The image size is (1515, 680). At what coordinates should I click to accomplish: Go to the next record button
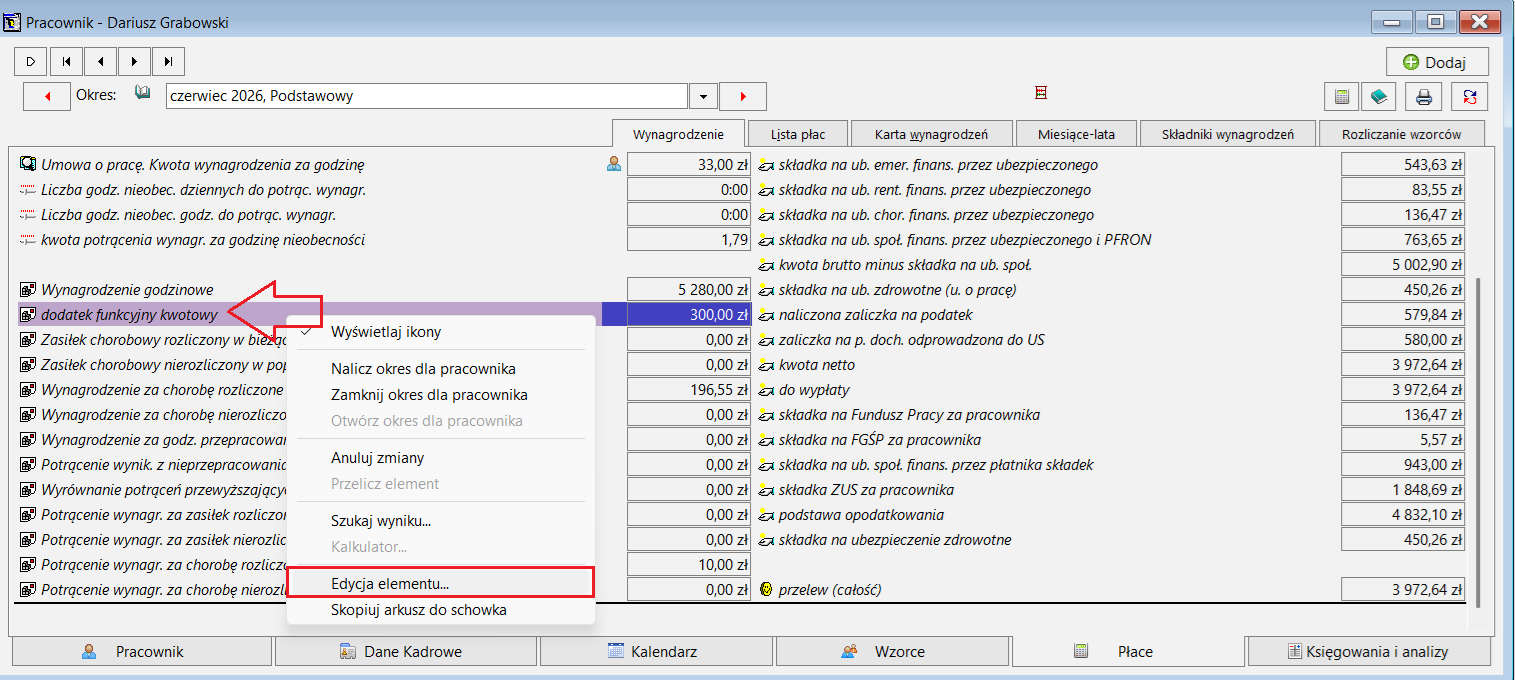tap(134, 61)
